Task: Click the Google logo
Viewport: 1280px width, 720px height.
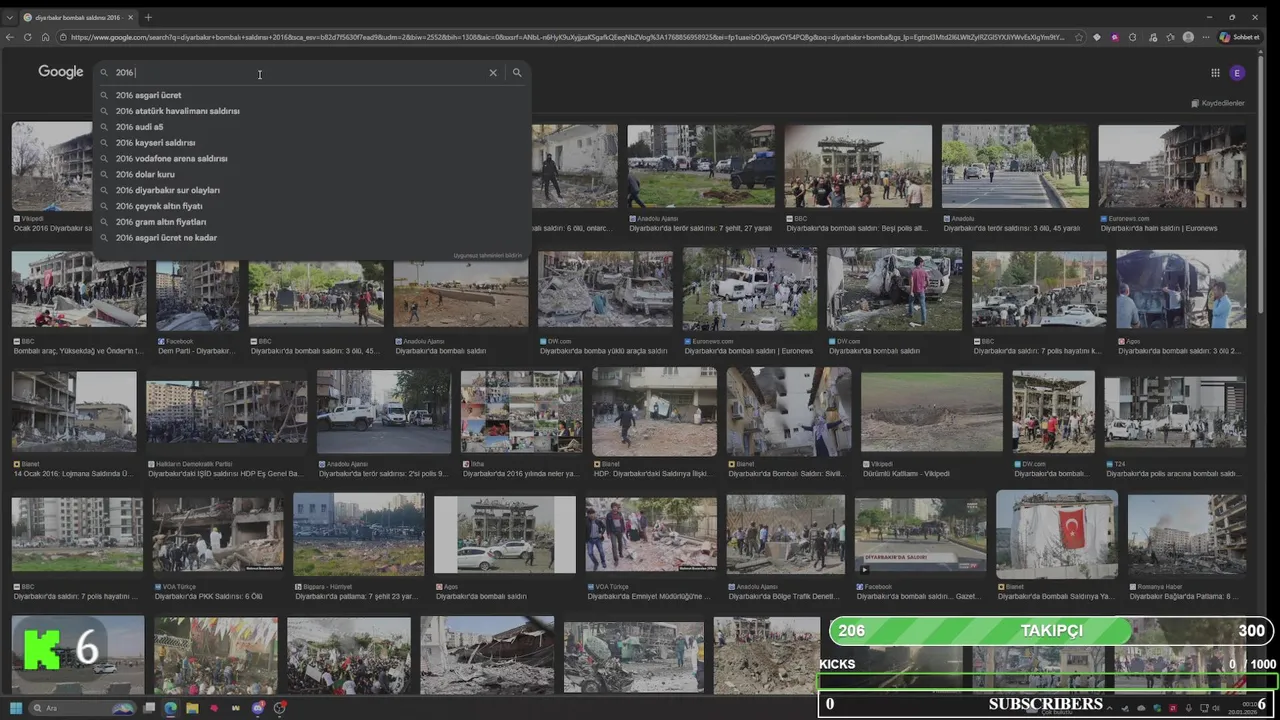Action: tap(61, 72)
